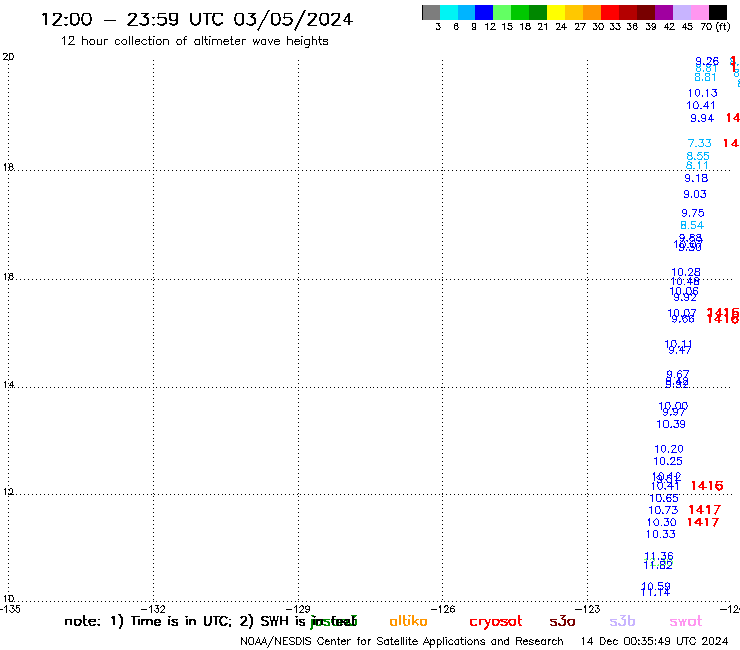Screen dimensions: 740x650
Task: Select the 10.30 reading
Action: click(x=661, y=522)
